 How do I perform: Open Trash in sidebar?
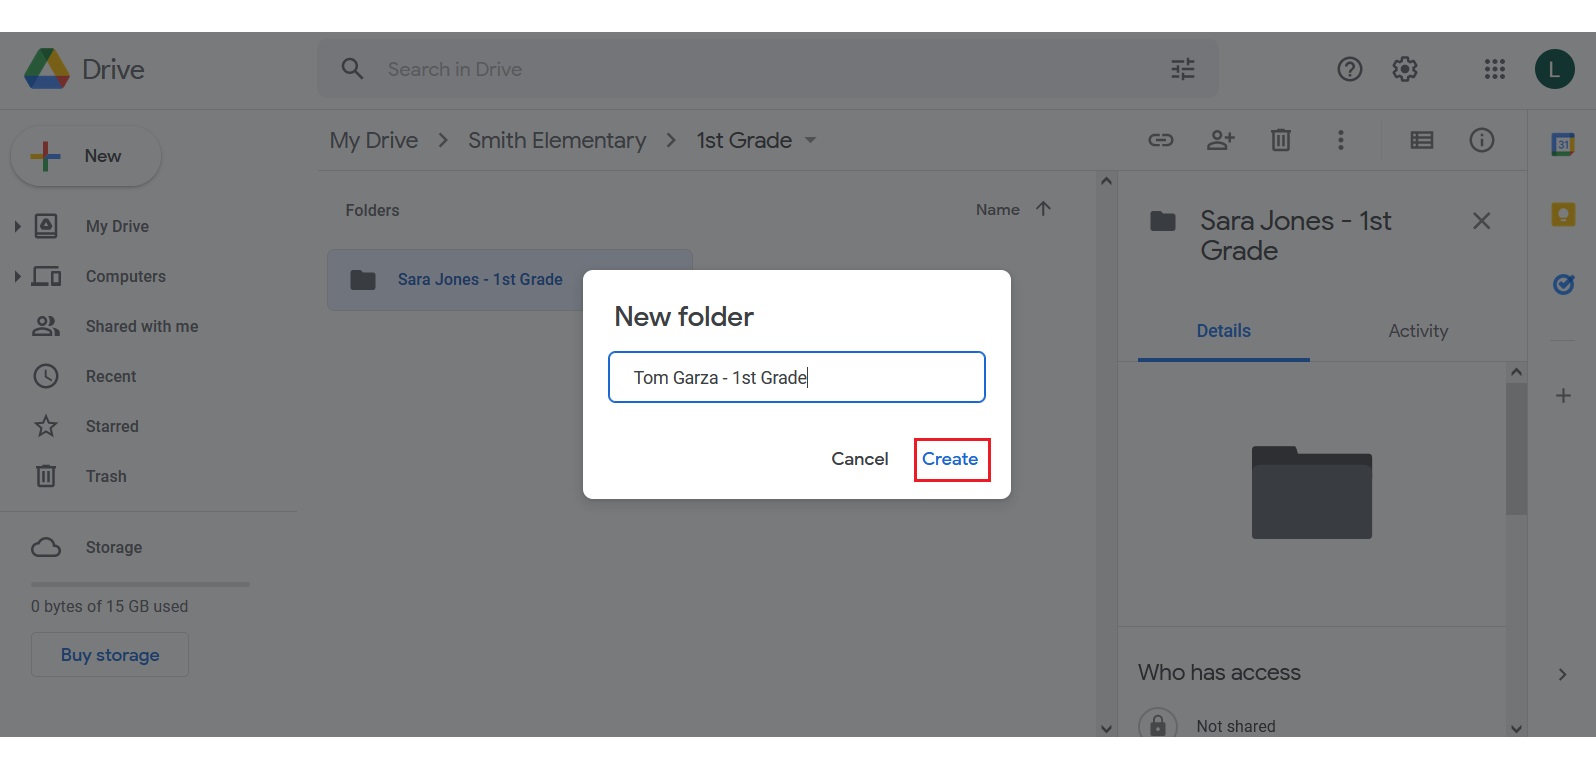(106, 476)
